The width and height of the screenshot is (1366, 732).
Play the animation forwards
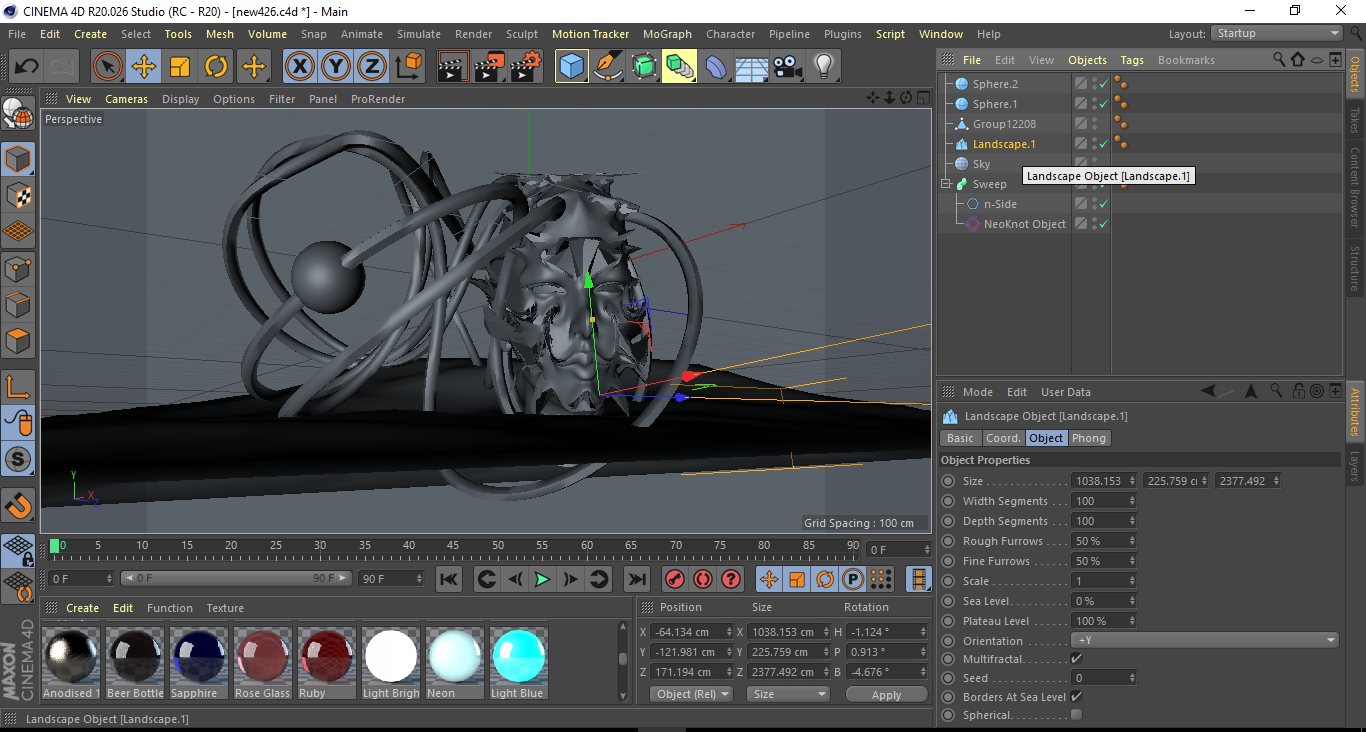(542, 579)
